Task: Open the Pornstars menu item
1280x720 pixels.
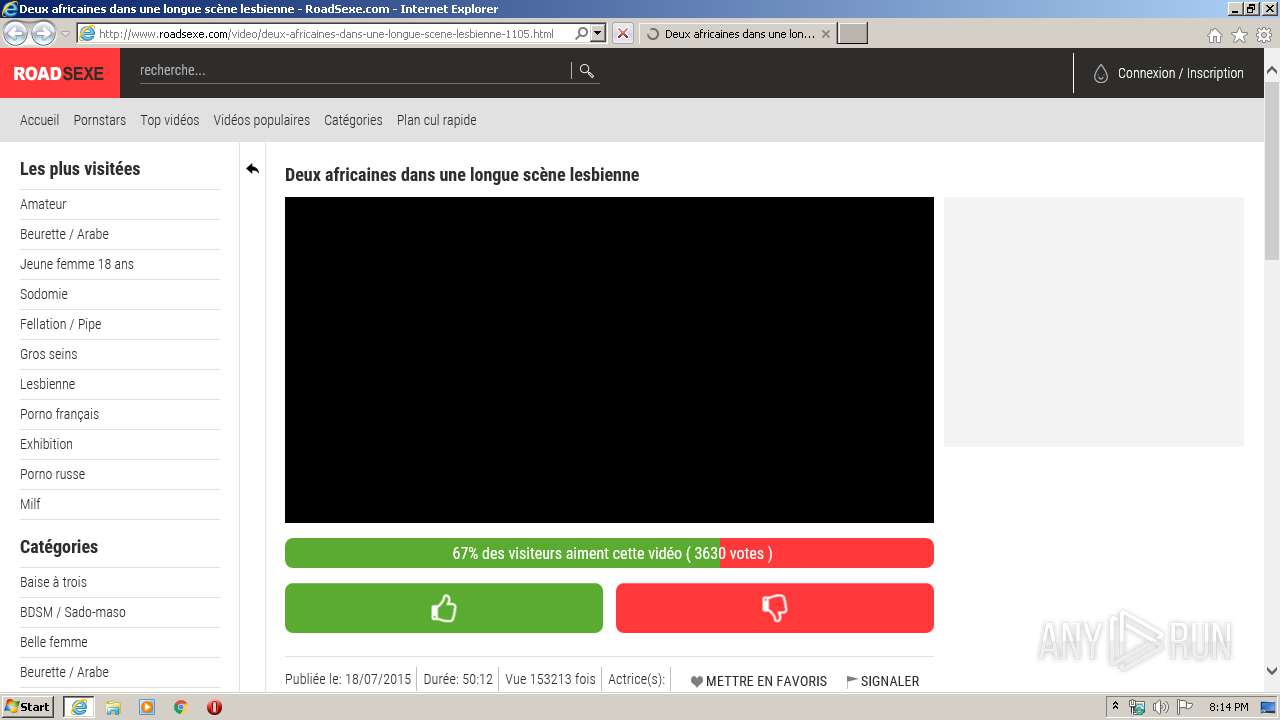Action: [x=99, y=120]
